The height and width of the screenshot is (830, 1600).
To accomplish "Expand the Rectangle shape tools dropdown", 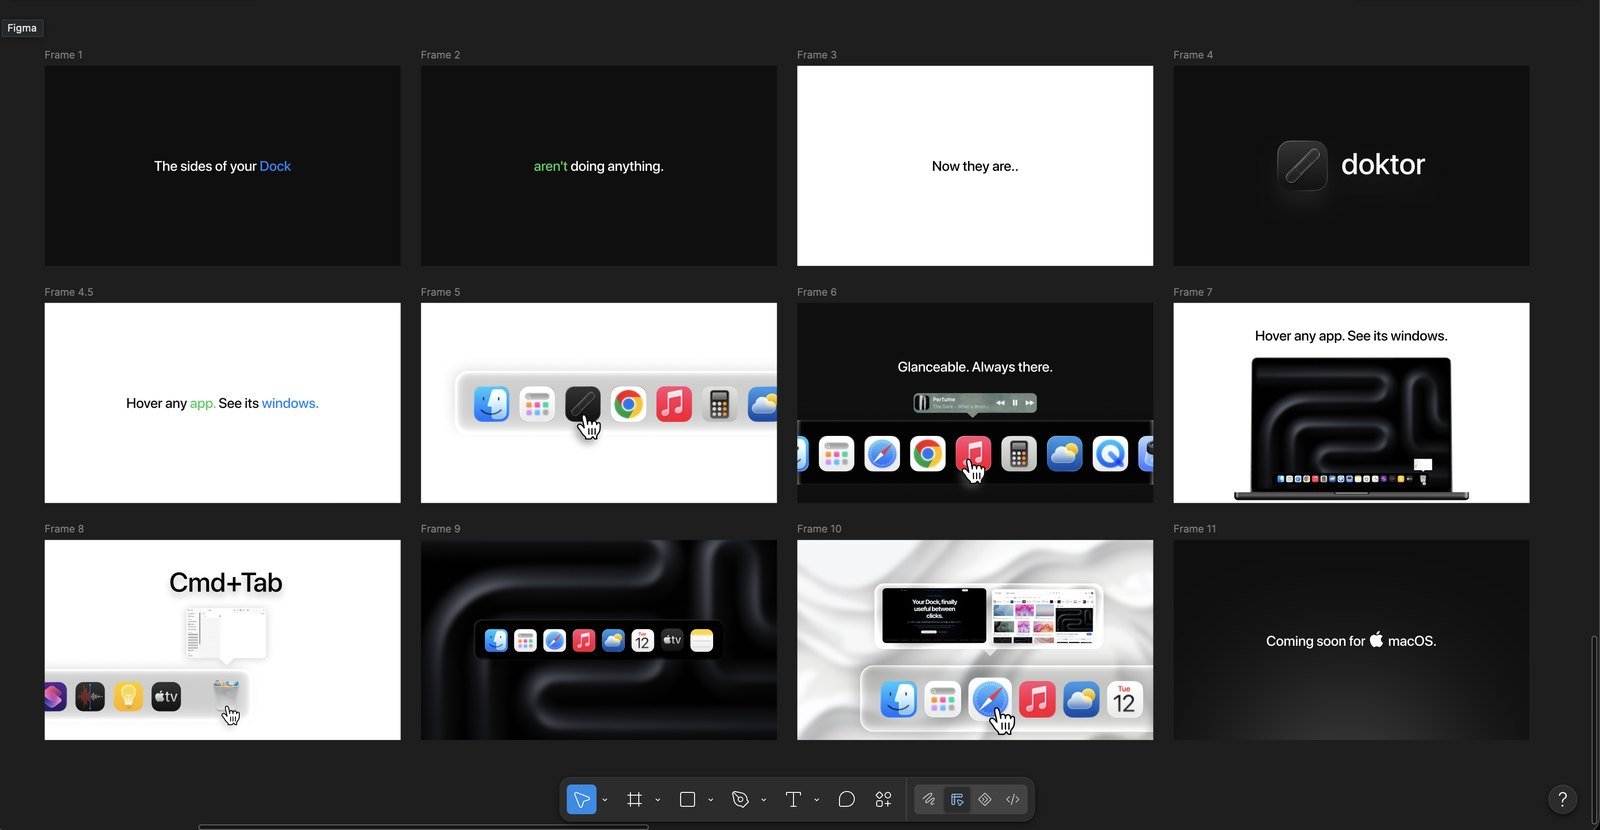I will [x=711, y=800].
